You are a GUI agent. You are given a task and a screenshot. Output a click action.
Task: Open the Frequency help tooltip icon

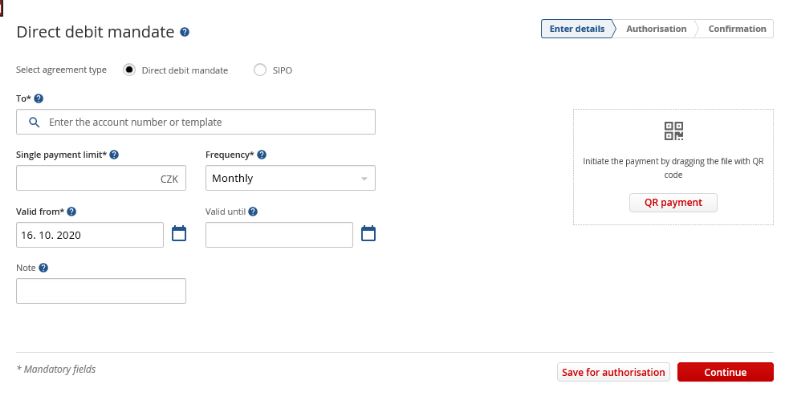point(261,155)
